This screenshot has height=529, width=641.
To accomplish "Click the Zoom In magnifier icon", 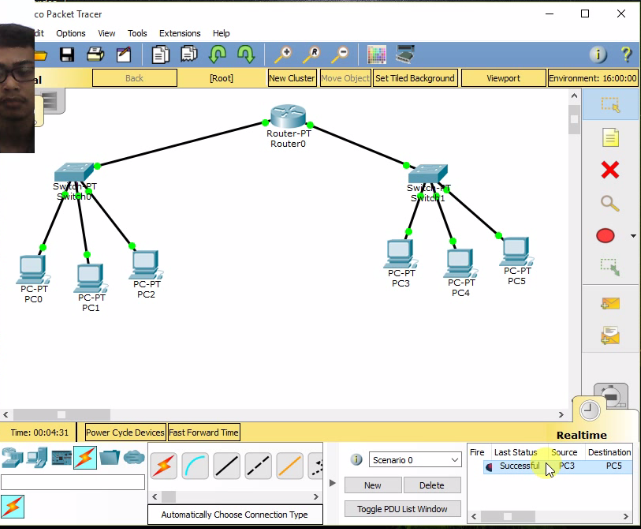I will click(x=283, y=55).
